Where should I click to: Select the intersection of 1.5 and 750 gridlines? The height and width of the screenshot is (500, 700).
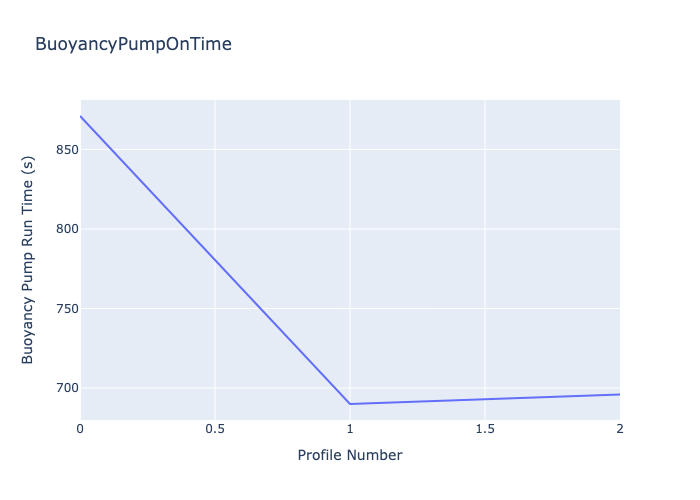coord(485,308)
